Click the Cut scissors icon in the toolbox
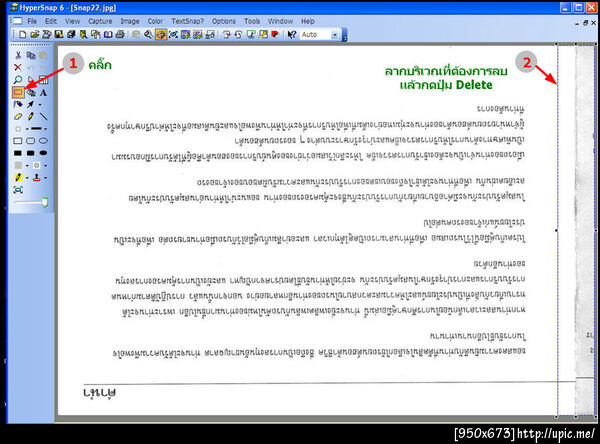 [x=18, y=56]
